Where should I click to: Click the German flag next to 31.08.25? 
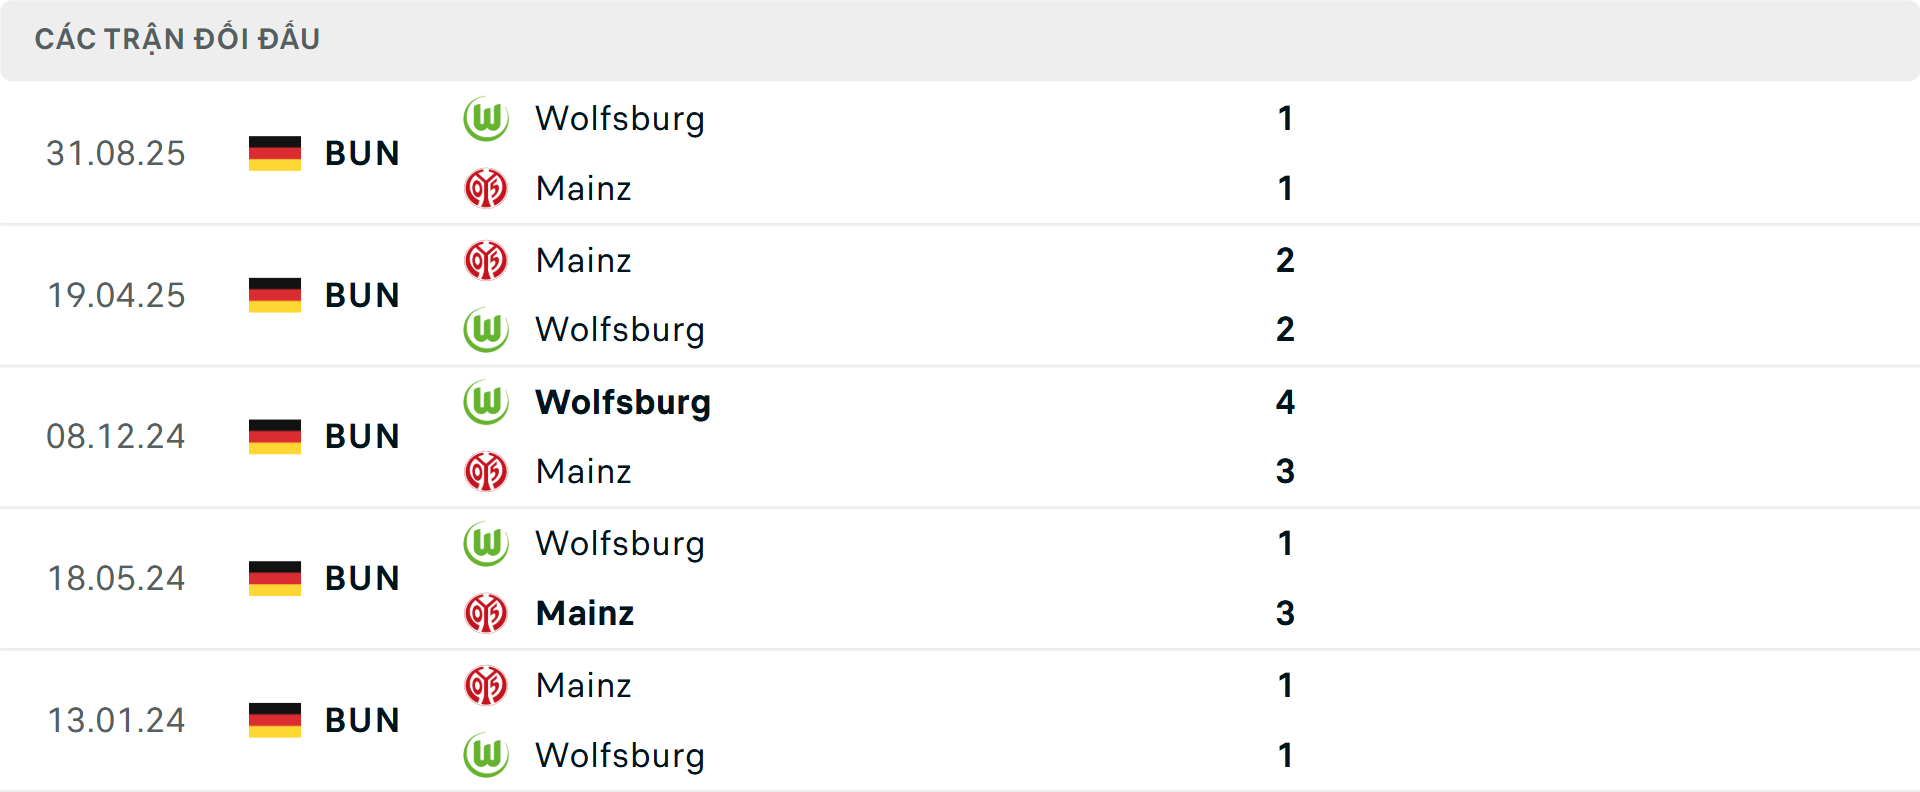[273, 153]
